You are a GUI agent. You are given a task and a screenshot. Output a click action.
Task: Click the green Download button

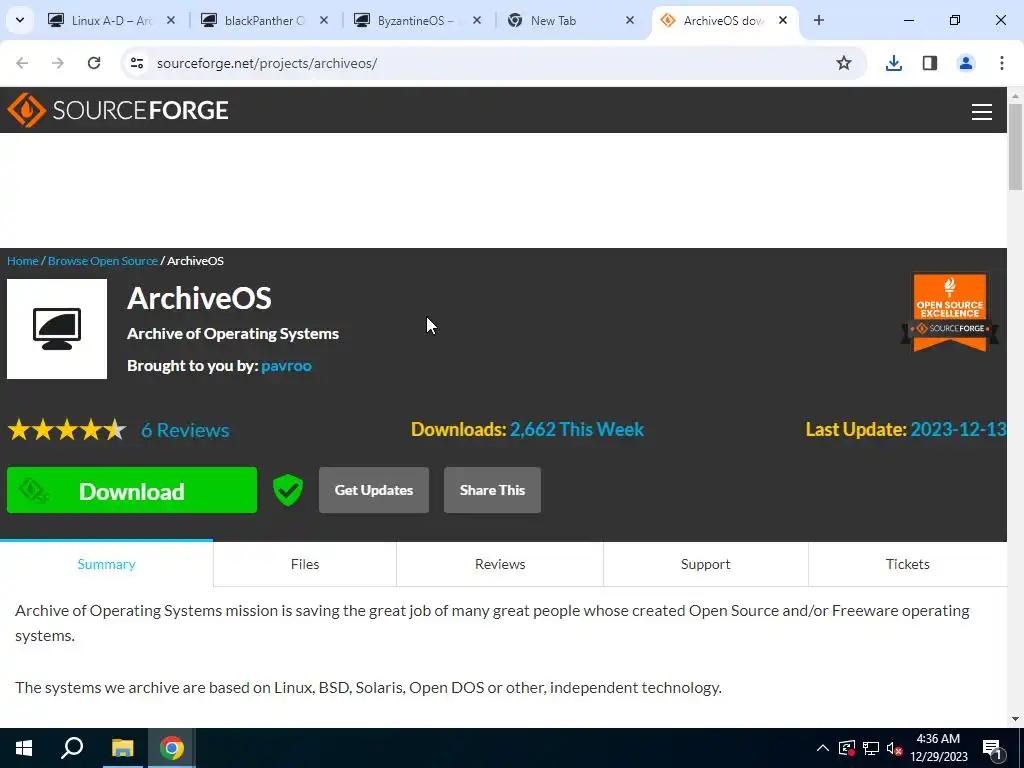[132, 490]
